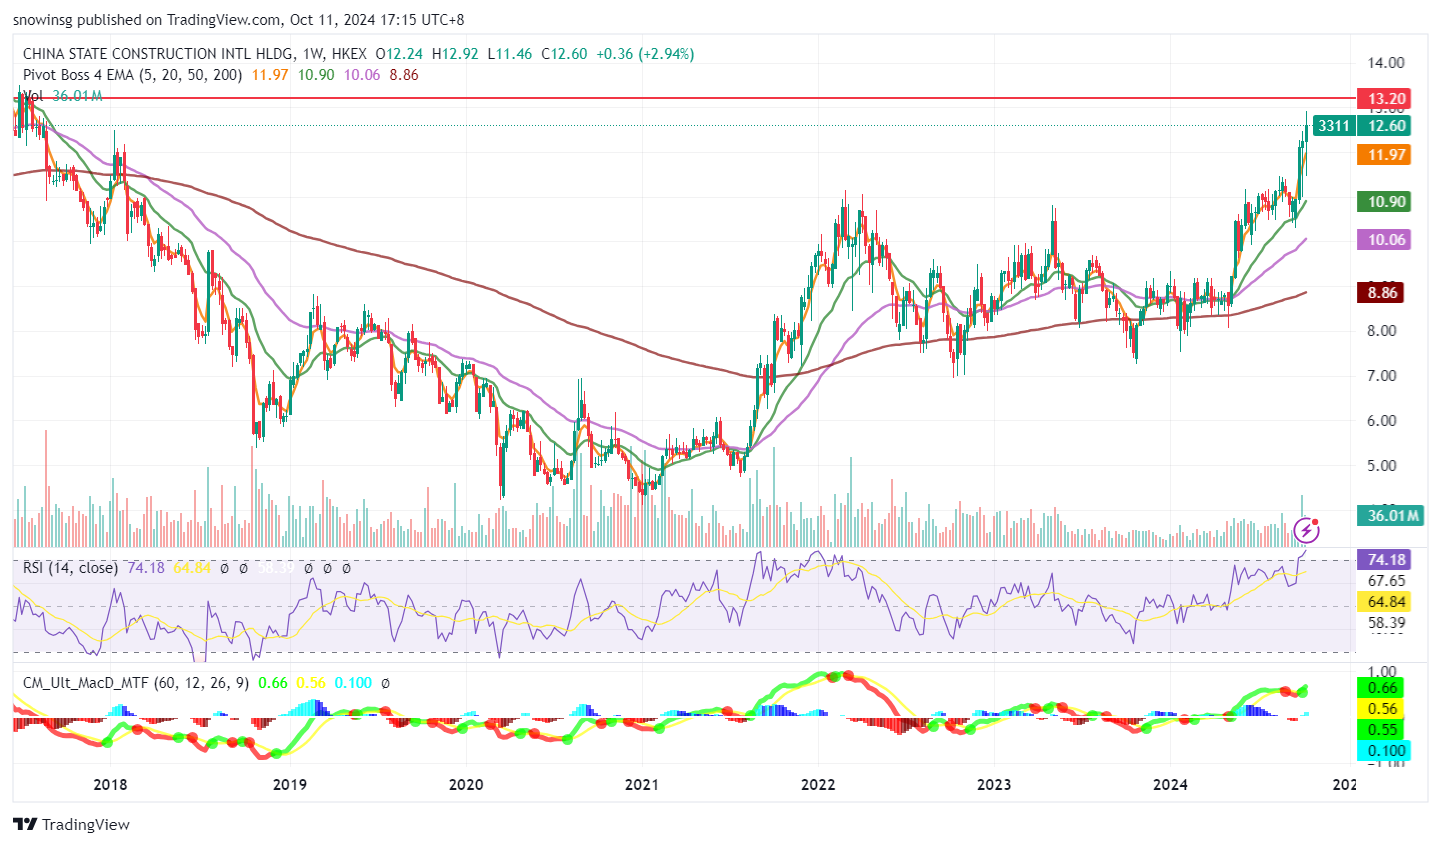This screenshot has height=846, width=1441.
Task: Click the 10.90 value in EMA legend
Action: 316,75
